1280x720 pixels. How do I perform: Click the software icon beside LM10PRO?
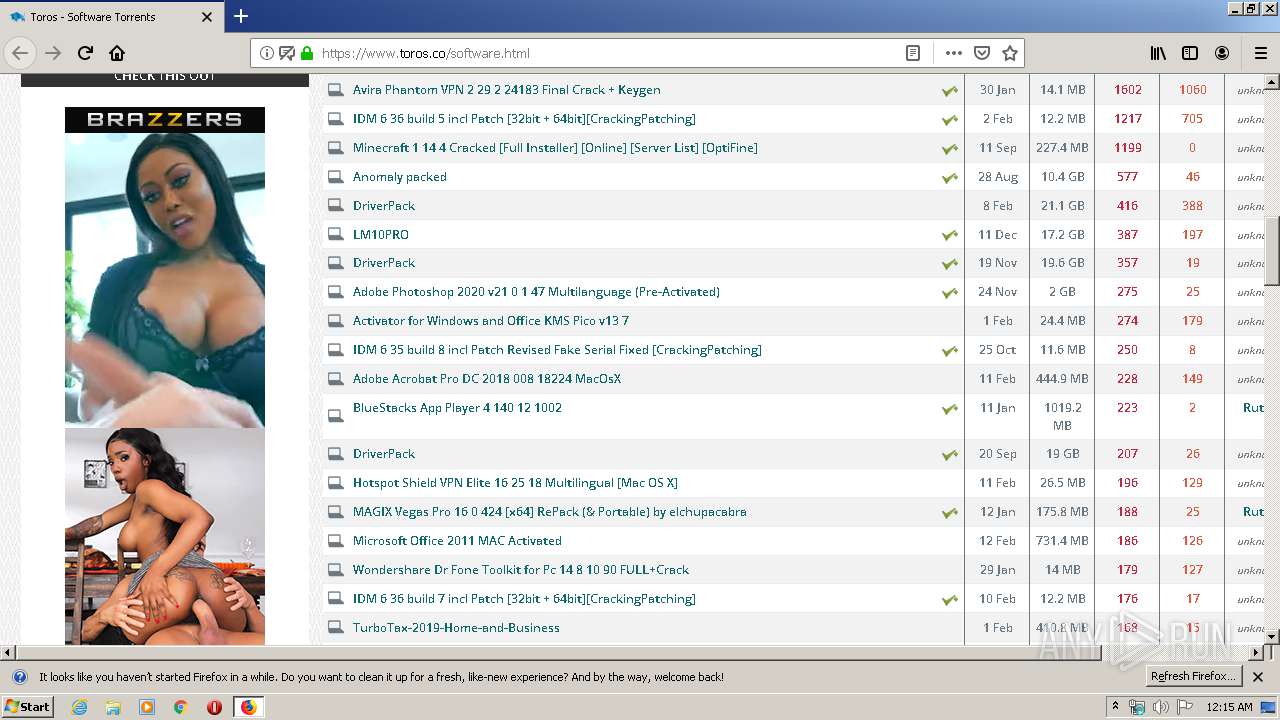(335, 235)
